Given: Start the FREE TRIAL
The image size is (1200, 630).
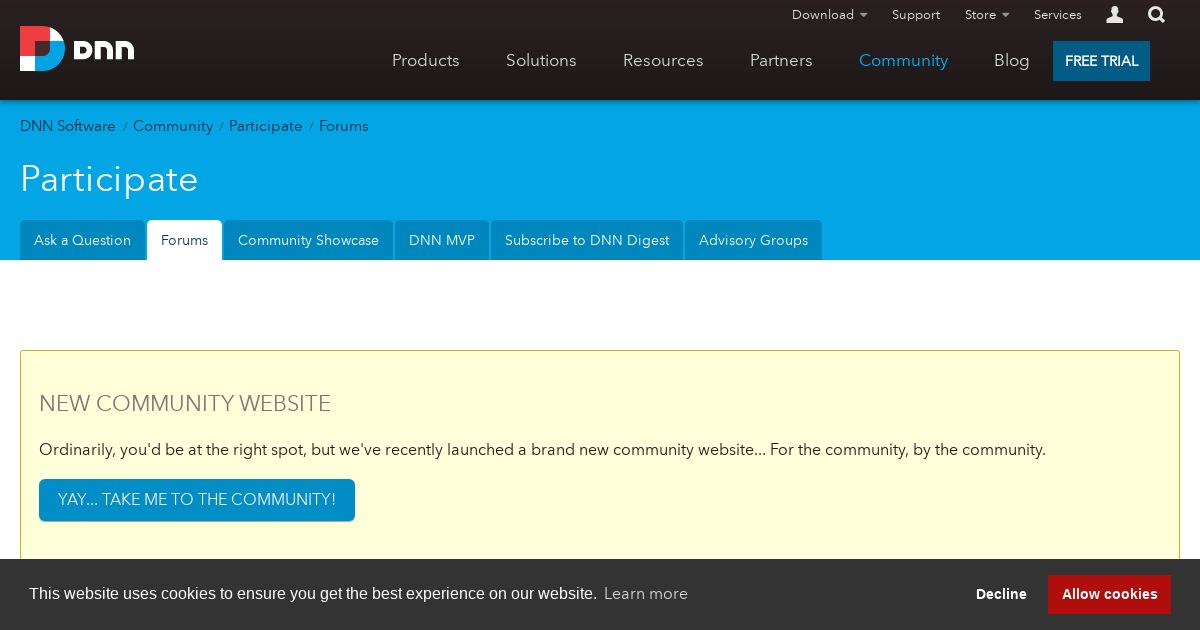Looking at the screenshot, I should (1101, 61).
